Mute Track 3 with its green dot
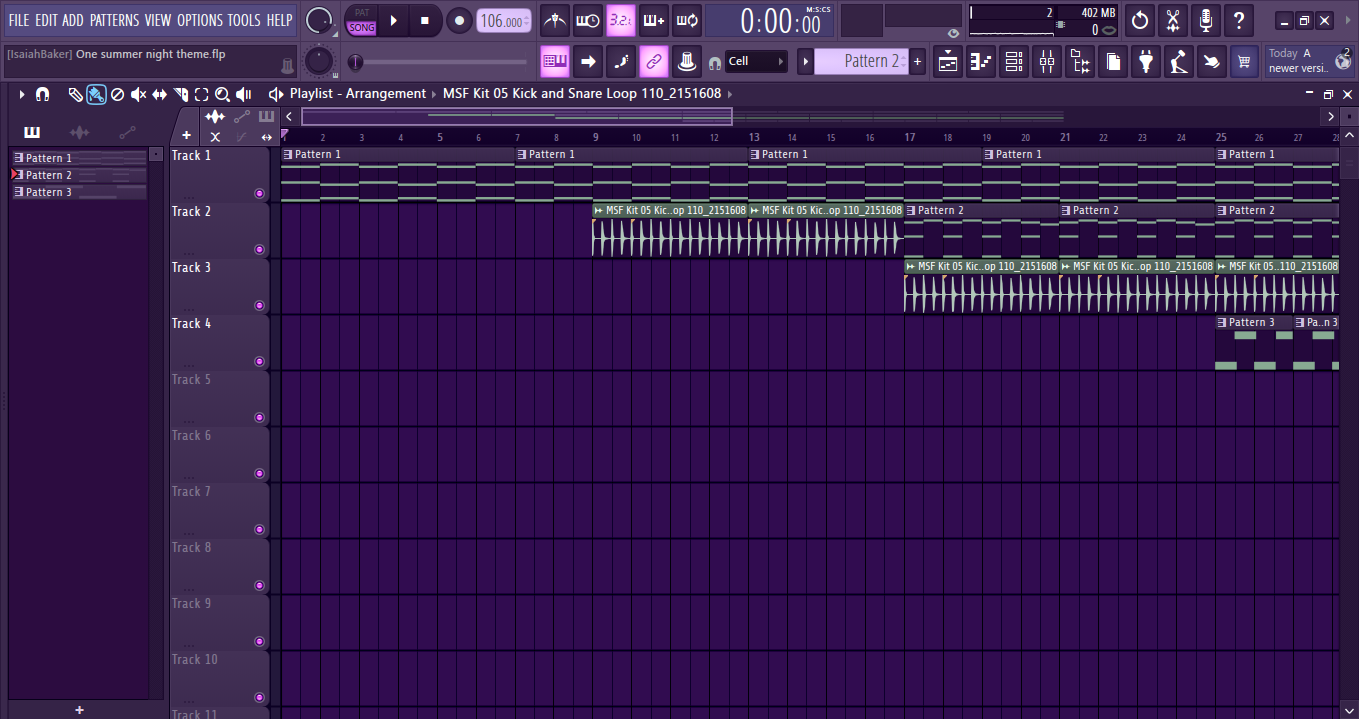 click(x=260, y=306)
